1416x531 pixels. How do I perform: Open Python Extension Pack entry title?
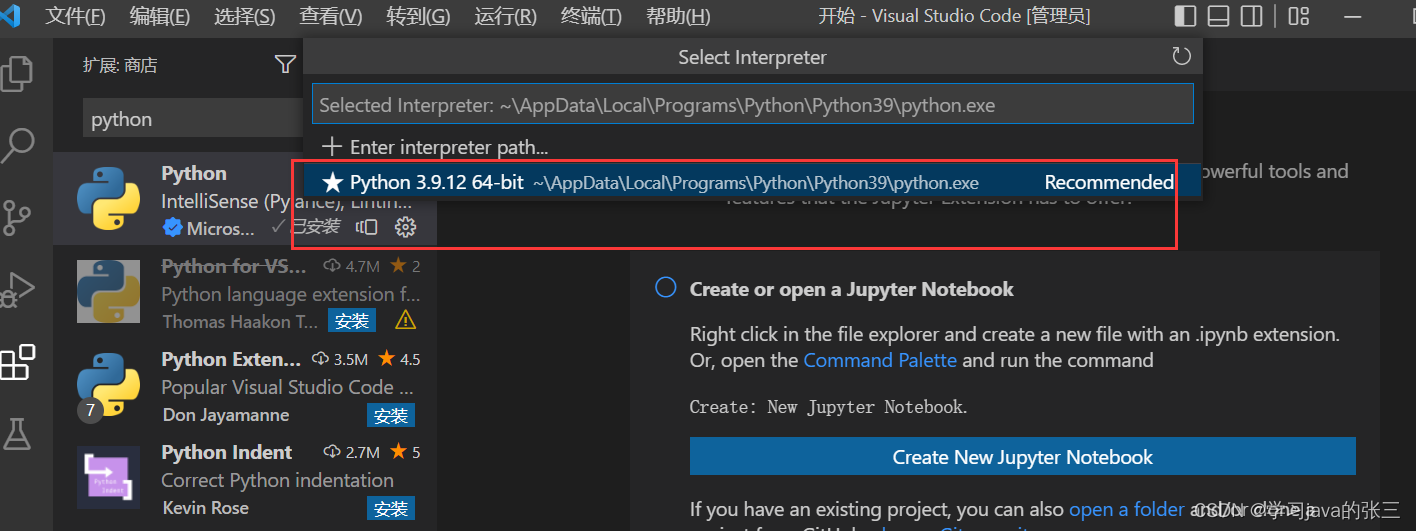(x=231, y=359)
